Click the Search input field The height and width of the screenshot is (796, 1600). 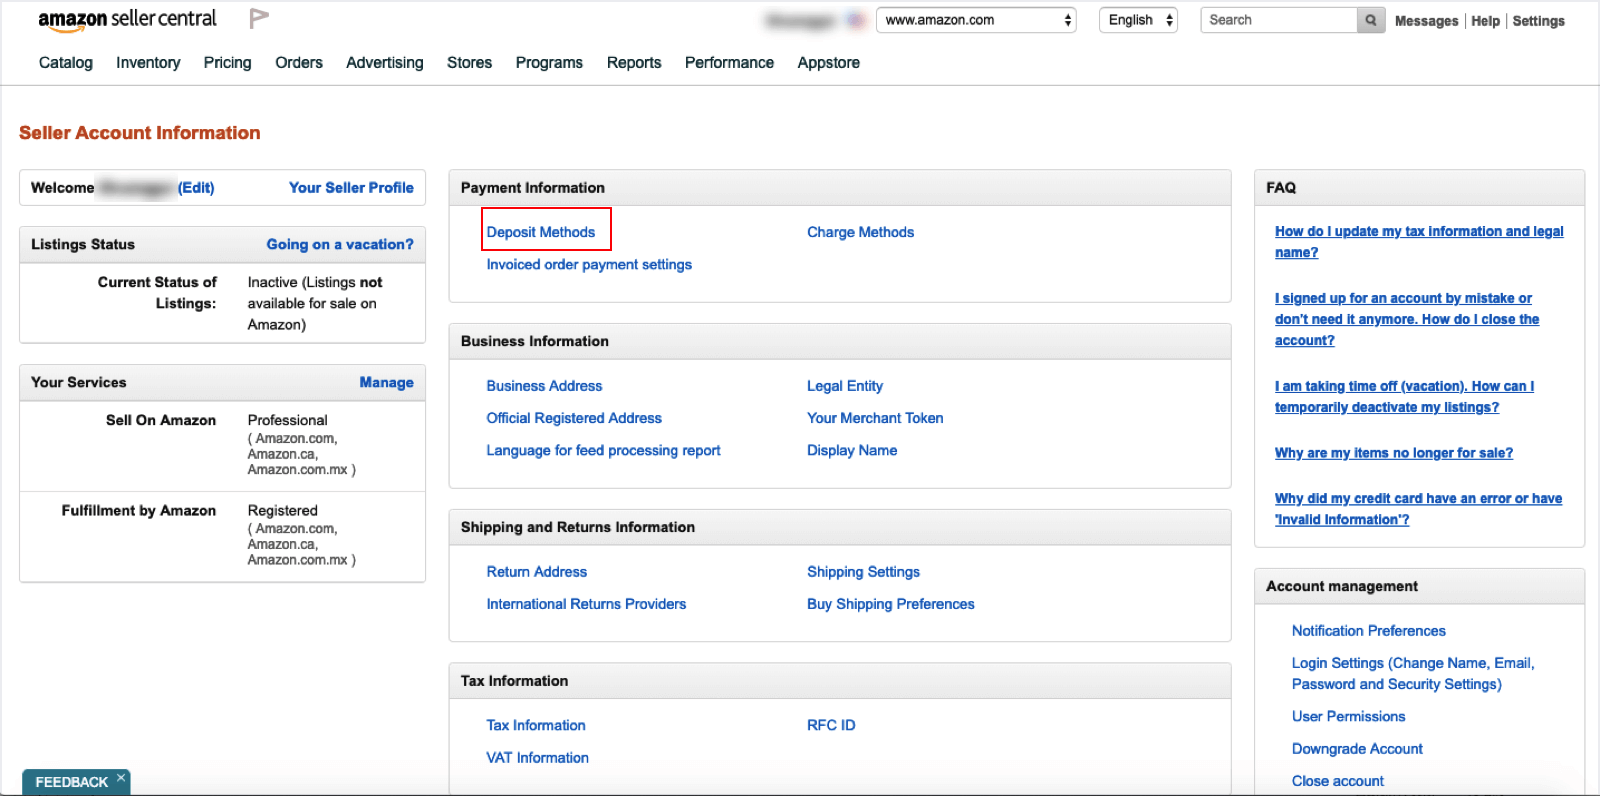(1279, 20)
